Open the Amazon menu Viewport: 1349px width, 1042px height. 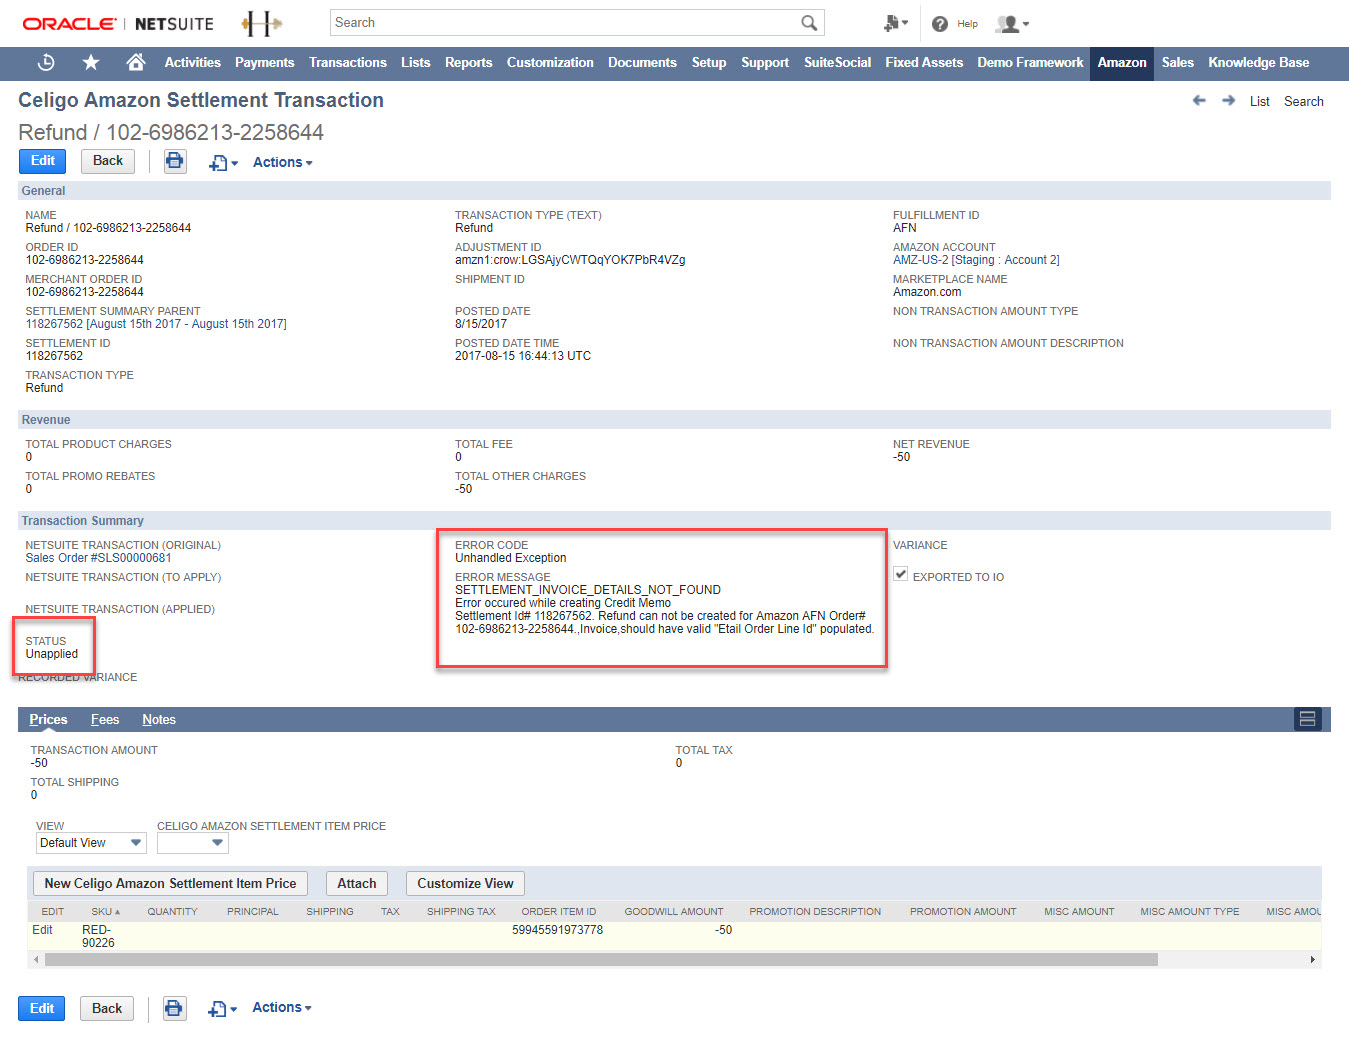click(x=1122, y=62)
